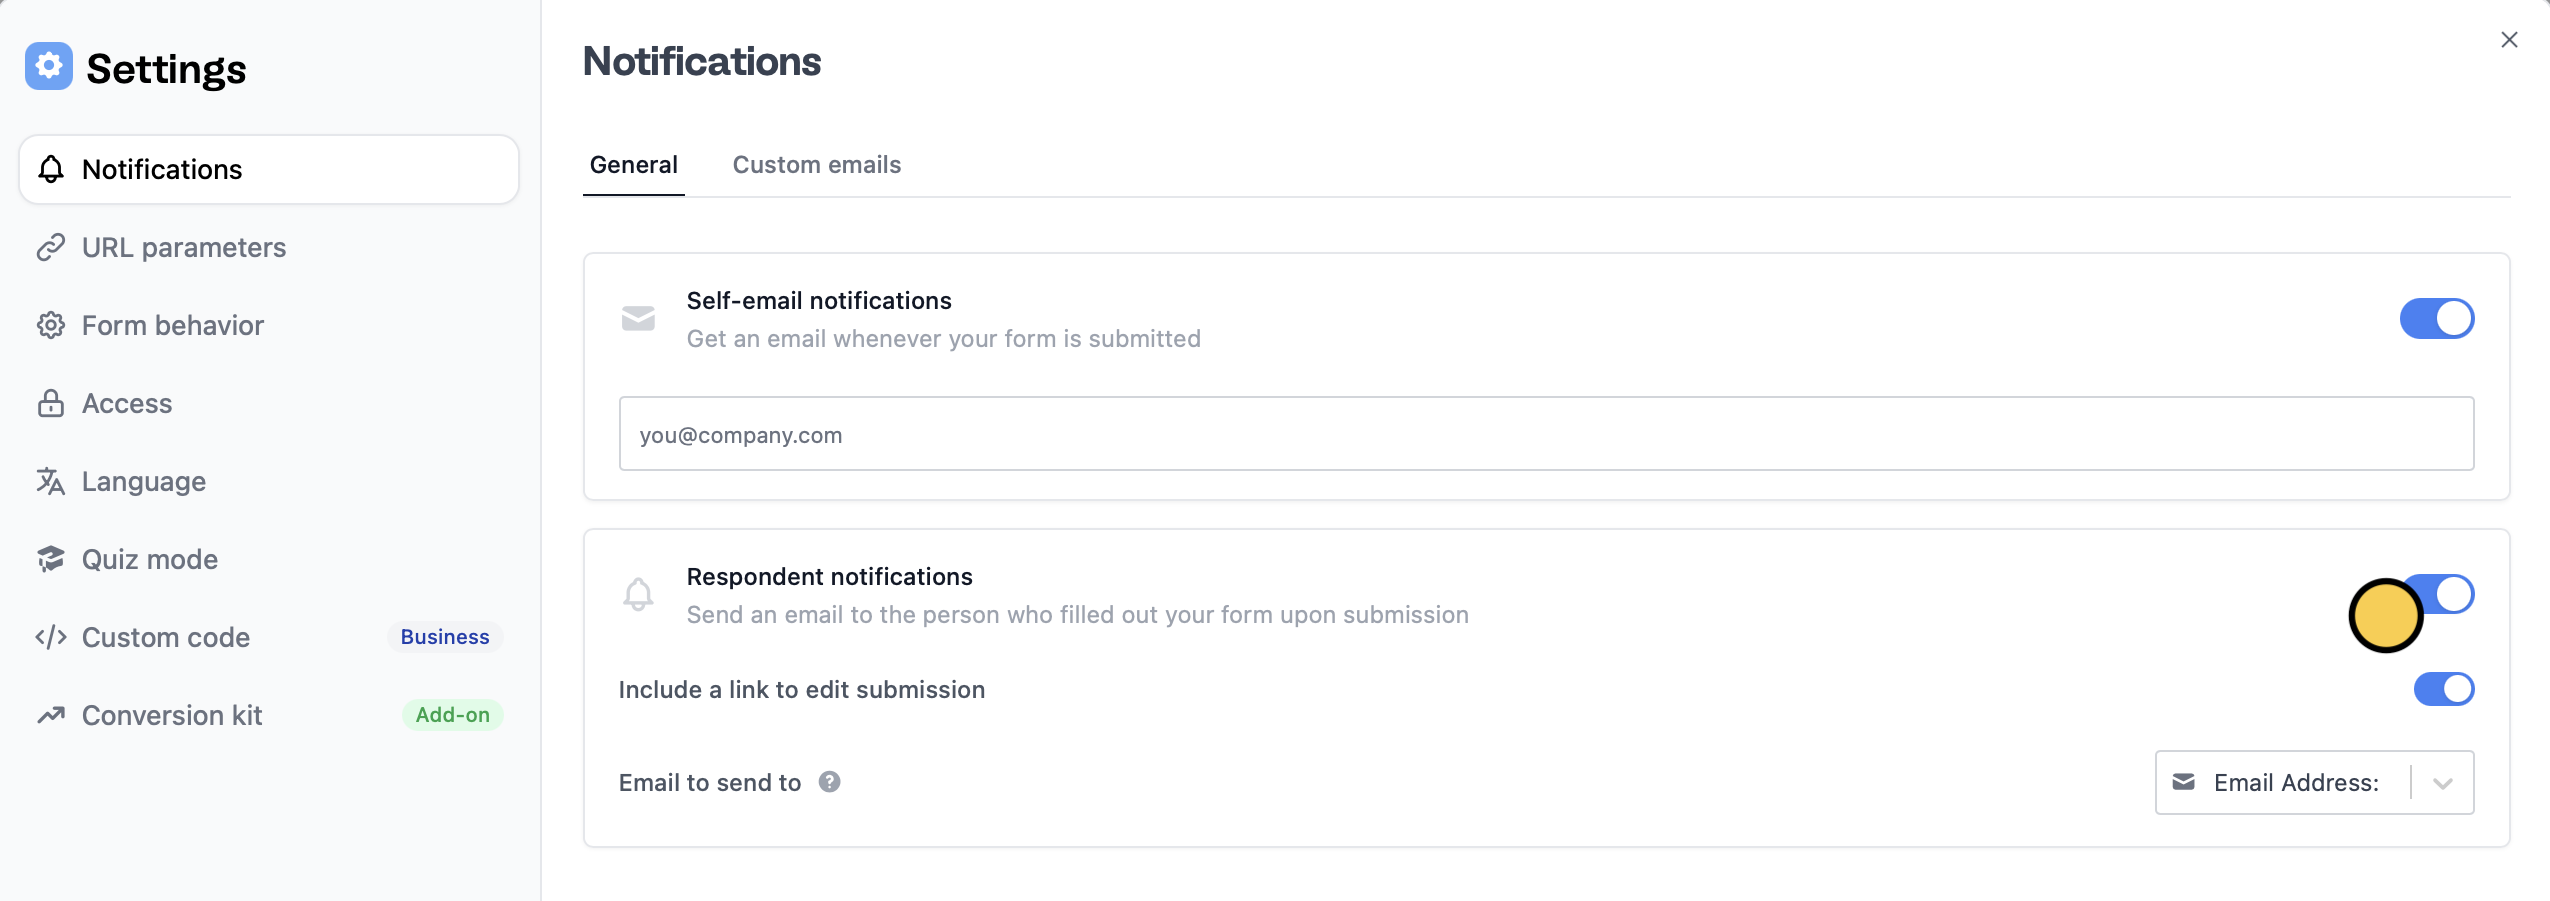The height and width of the screenshot is (901, 2550).
Task: Click the help icon beside Email to send to
Action: [829, 782]
